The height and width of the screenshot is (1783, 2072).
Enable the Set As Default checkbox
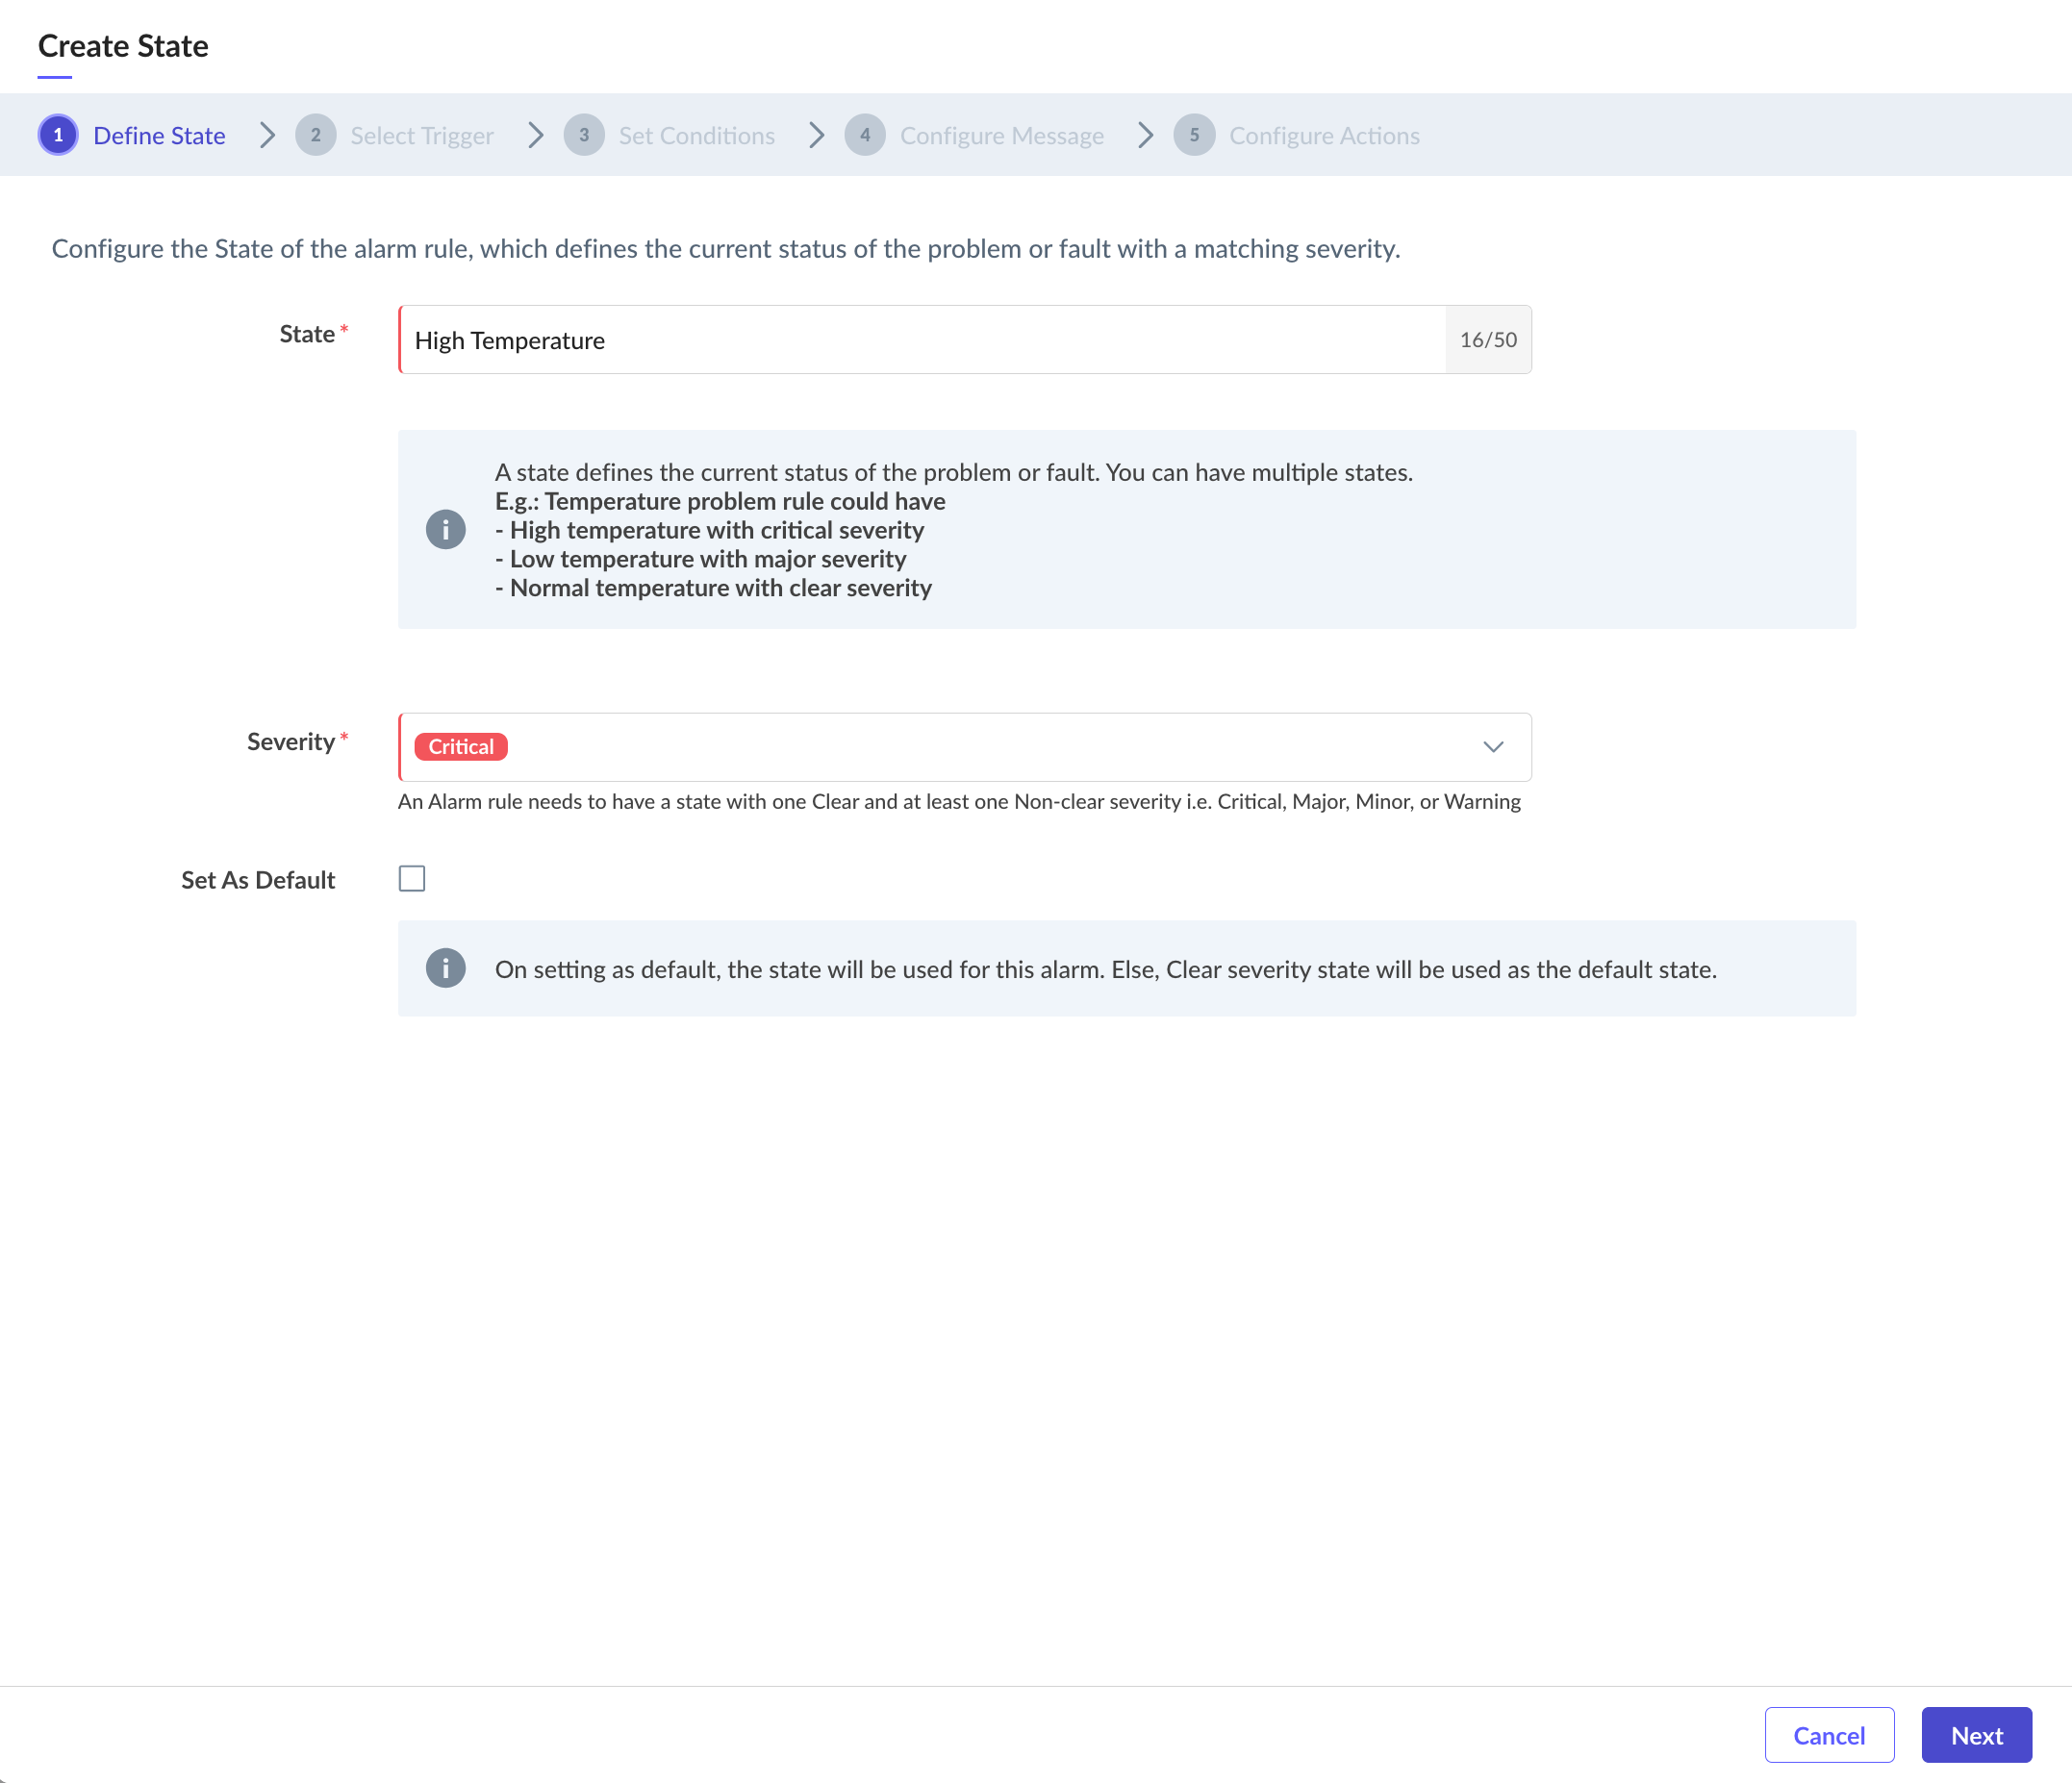pos(412,878)
